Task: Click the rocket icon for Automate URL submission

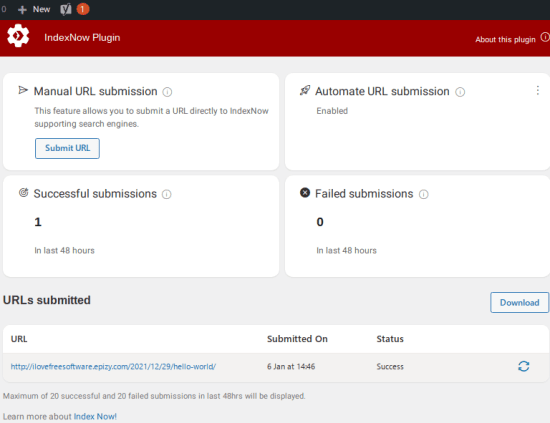Action: click(x=305, y=90)
